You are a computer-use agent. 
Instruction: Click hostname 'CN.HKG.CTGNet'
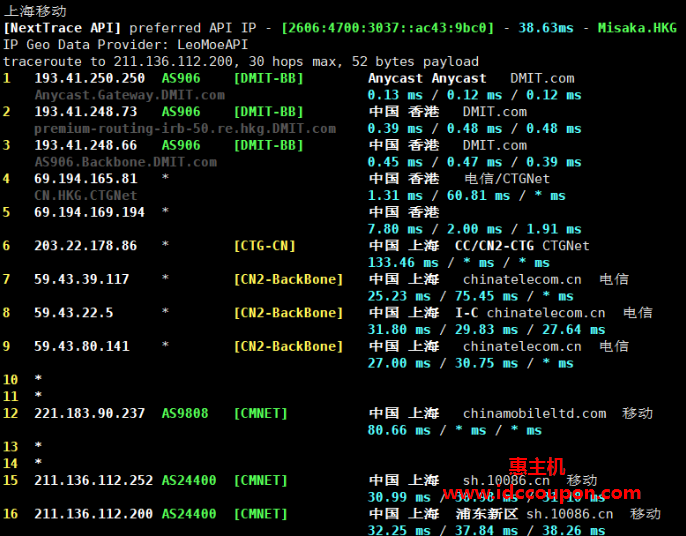click(x=86, y=195)
